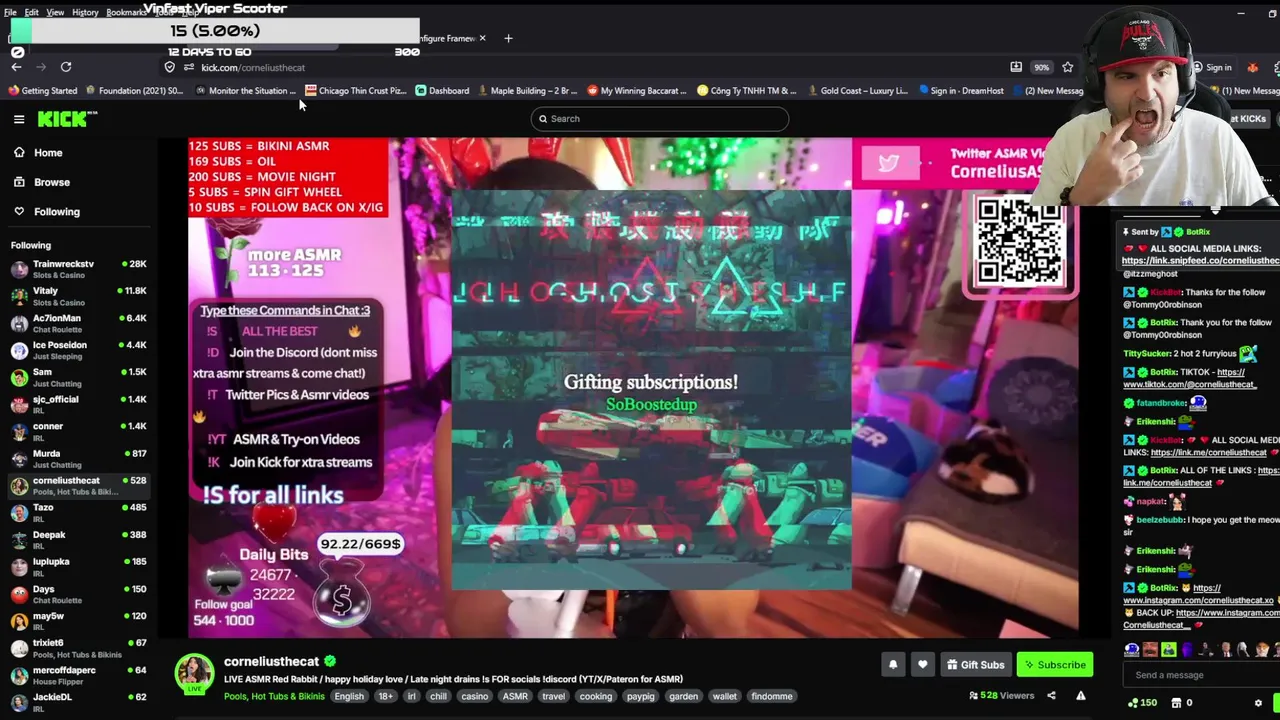The height and width of the screenshot is (720, 1280).
Task: Click the green Subscribe button
Action: coord(1054,664)
